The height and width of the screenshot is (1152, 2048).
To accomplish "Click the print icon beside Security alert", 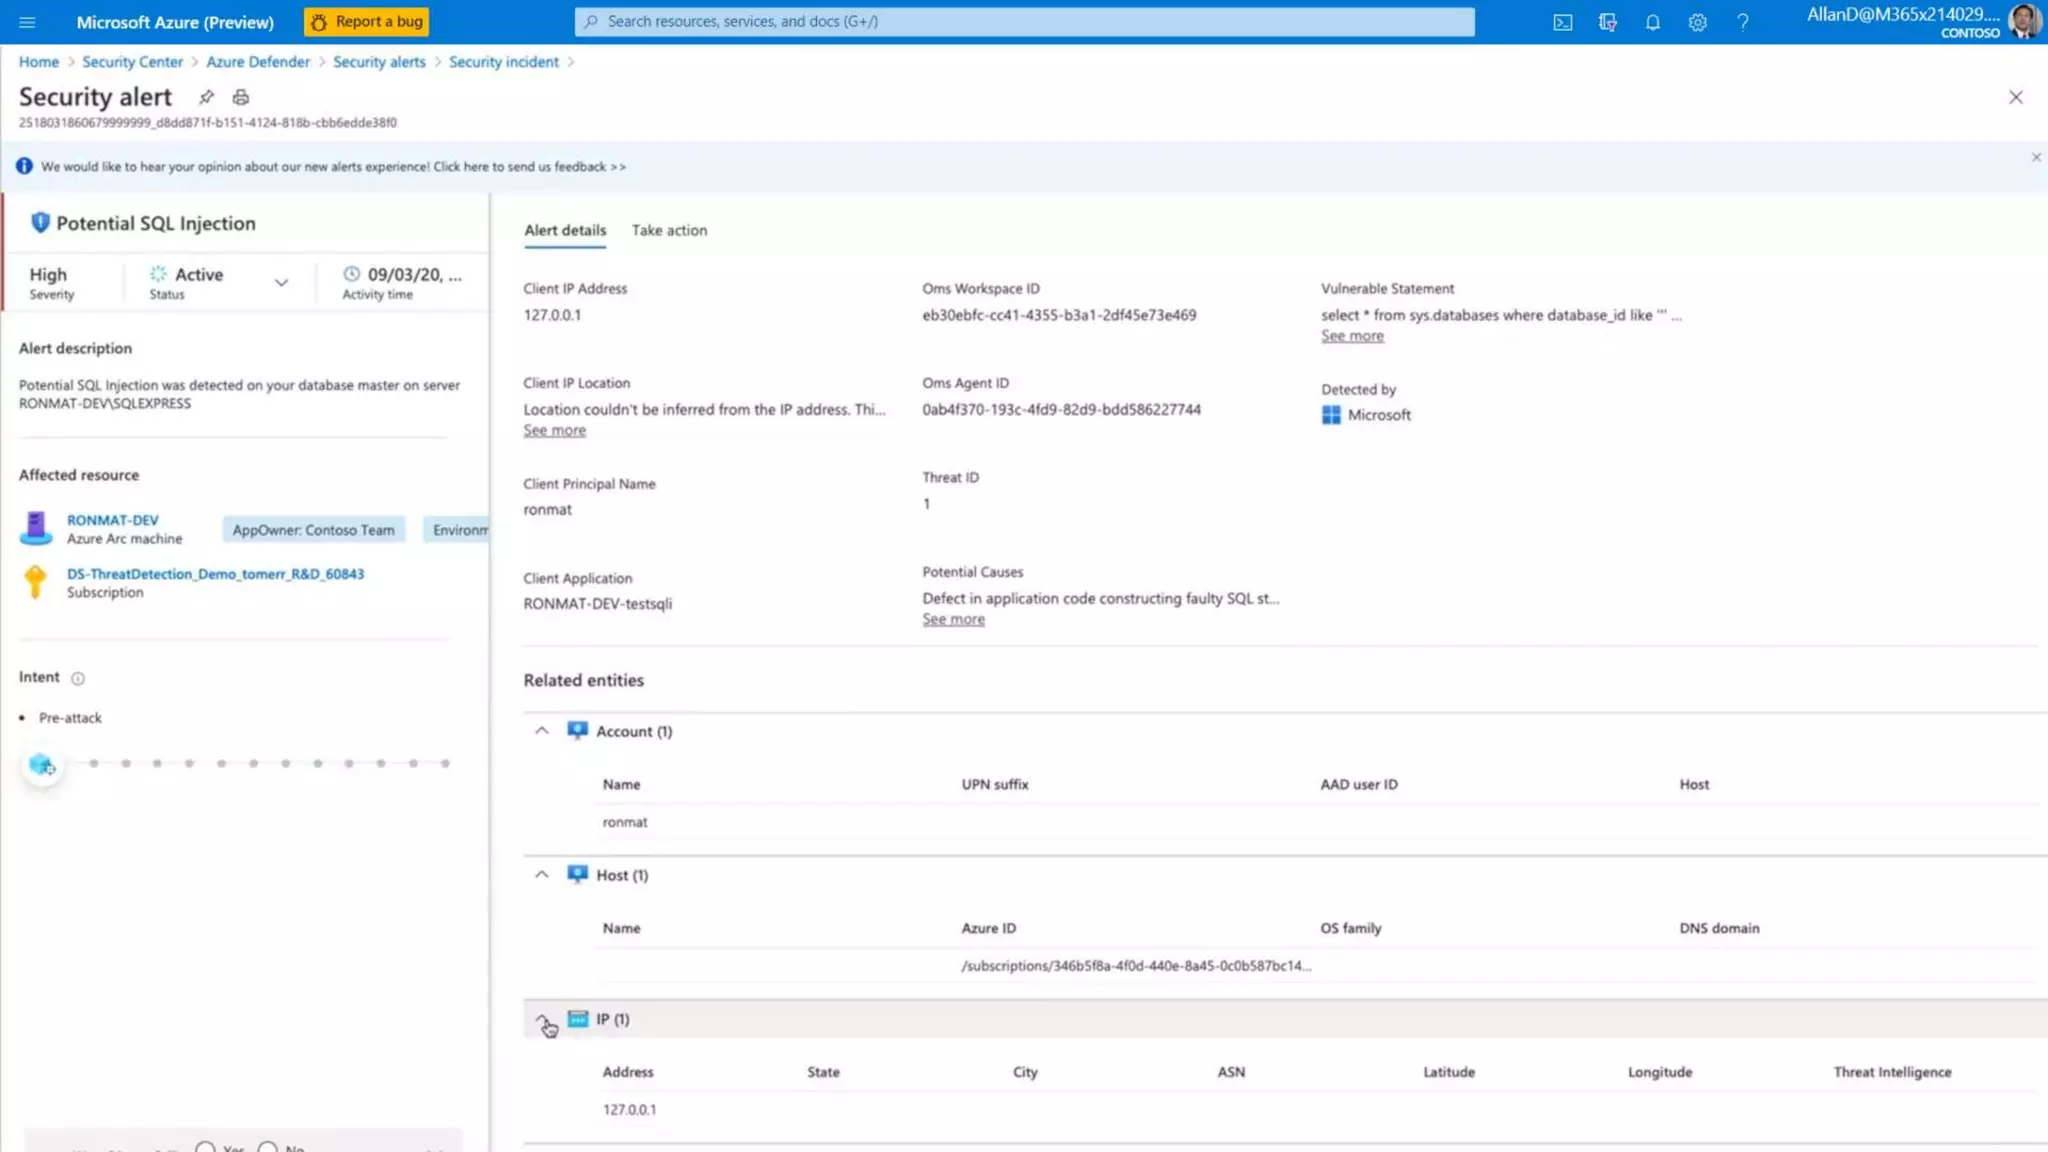I will pyautogui.click(x=240, y=97).
